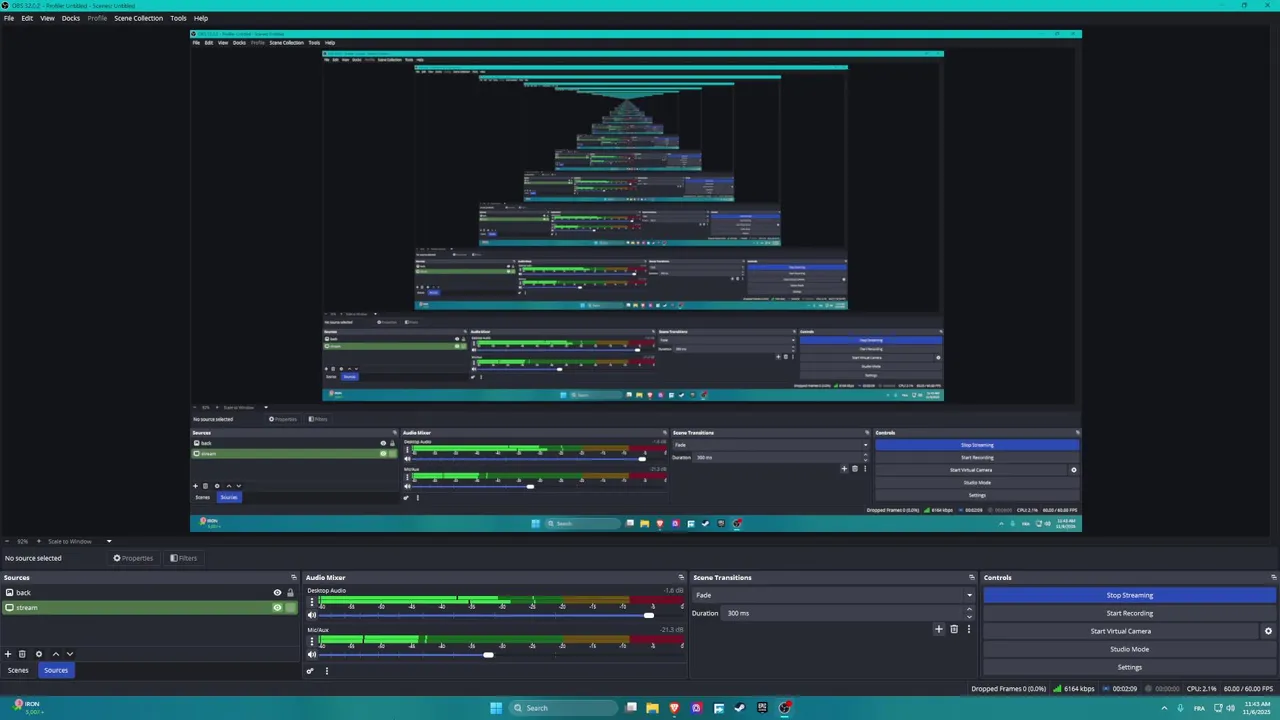Open scene transition properties three-dot menu
1280x720 pixels.
(968, 629)
